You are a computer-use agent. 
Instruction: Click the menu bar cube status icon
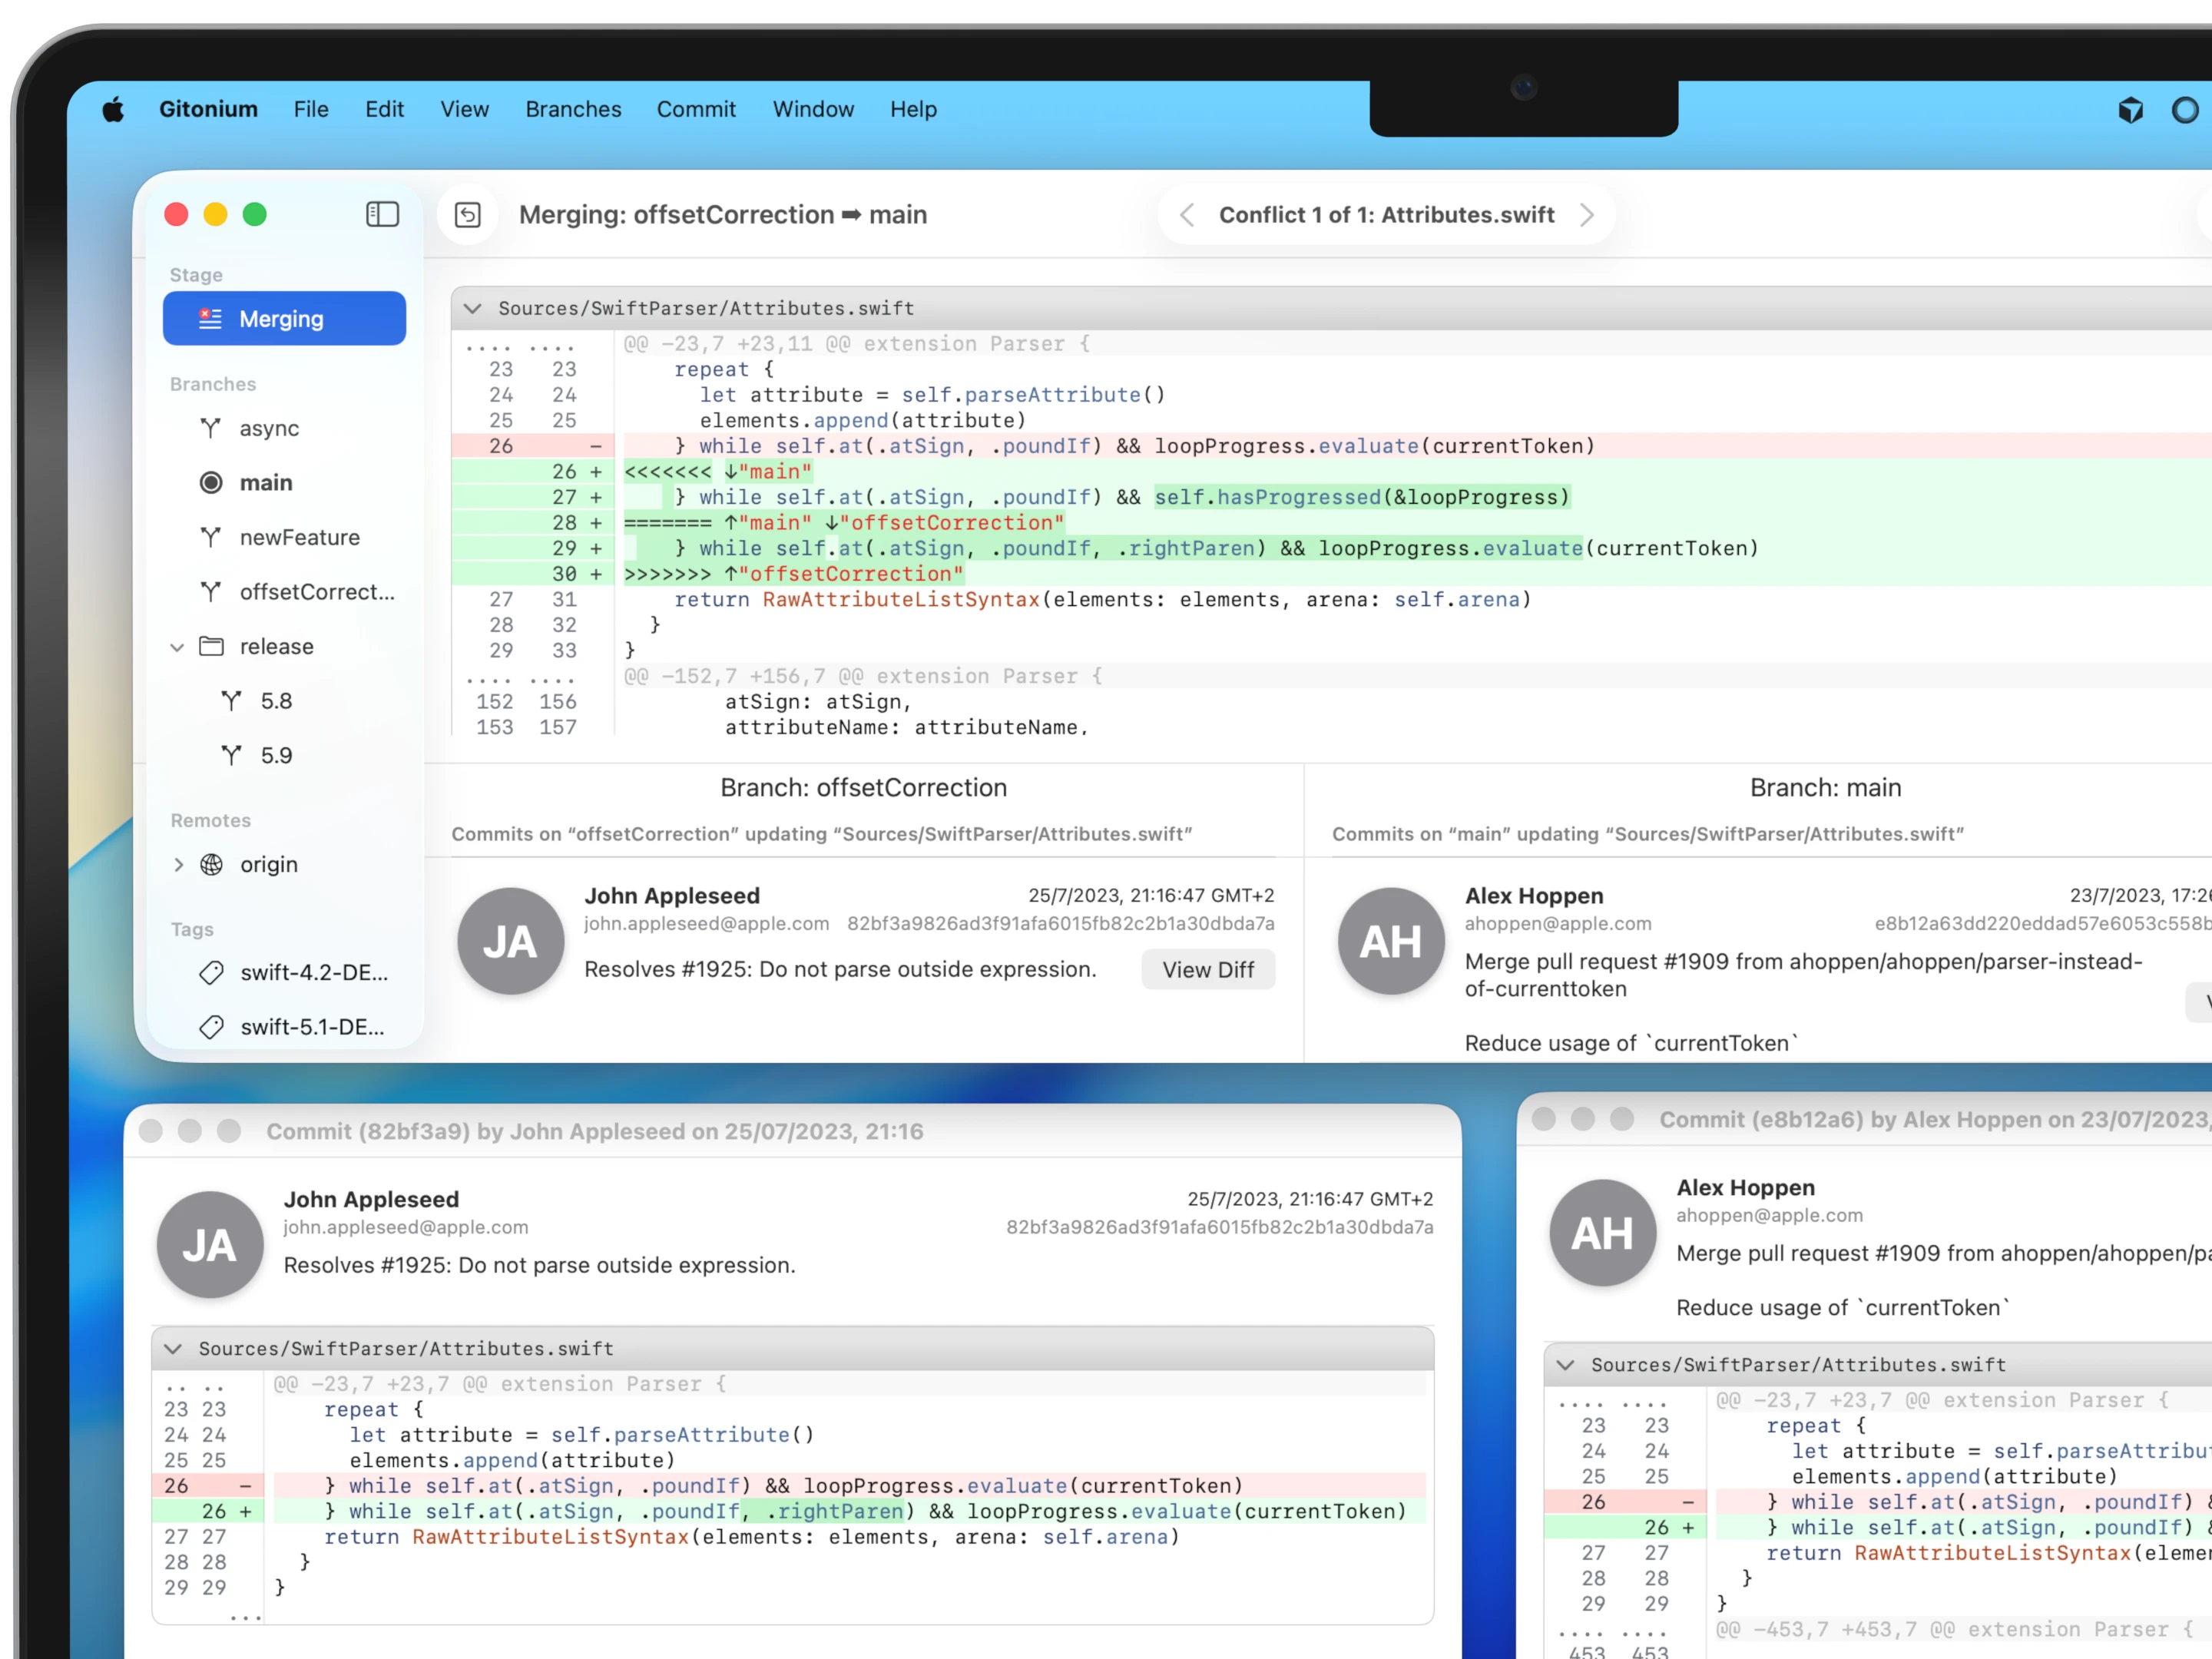point(2130,109)
